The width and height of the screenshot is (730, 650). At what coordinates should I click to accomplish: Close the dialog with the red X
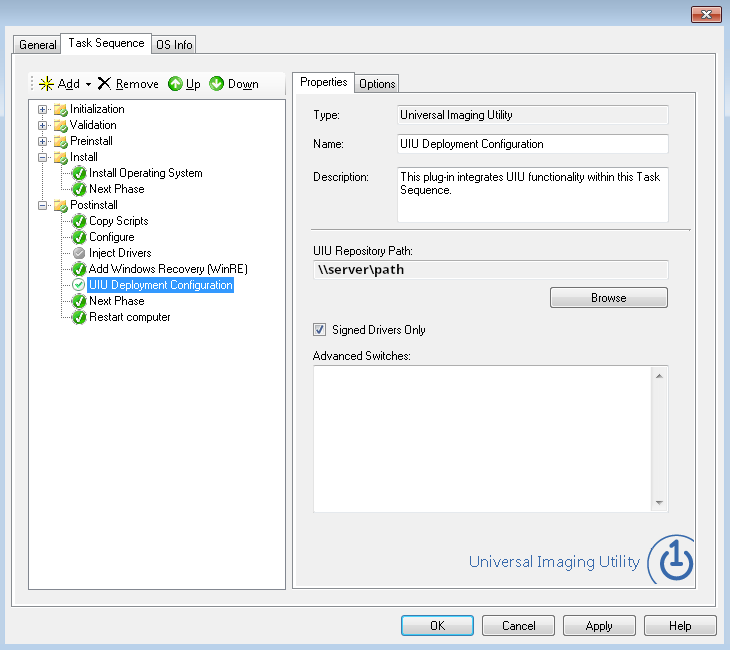pos(706,14)
